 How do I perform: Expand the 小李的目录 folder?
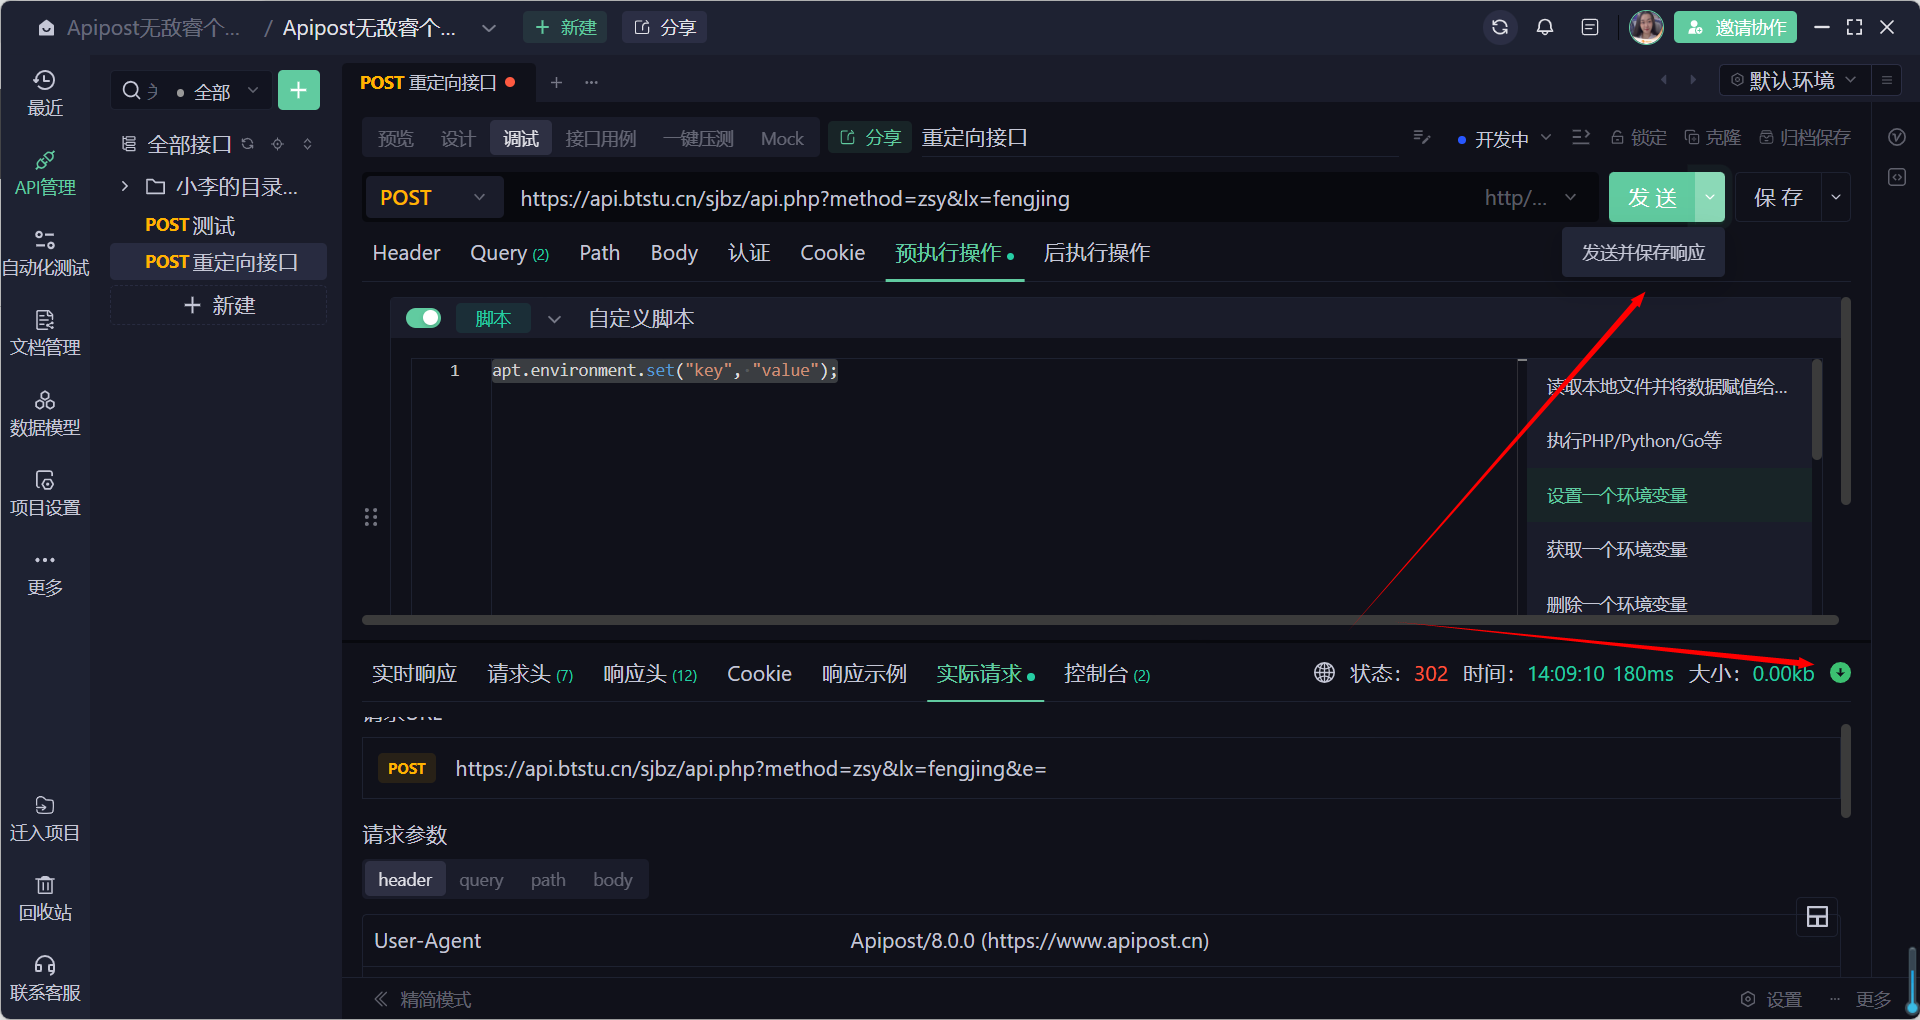pyautogui.click(x=125, y=186)
